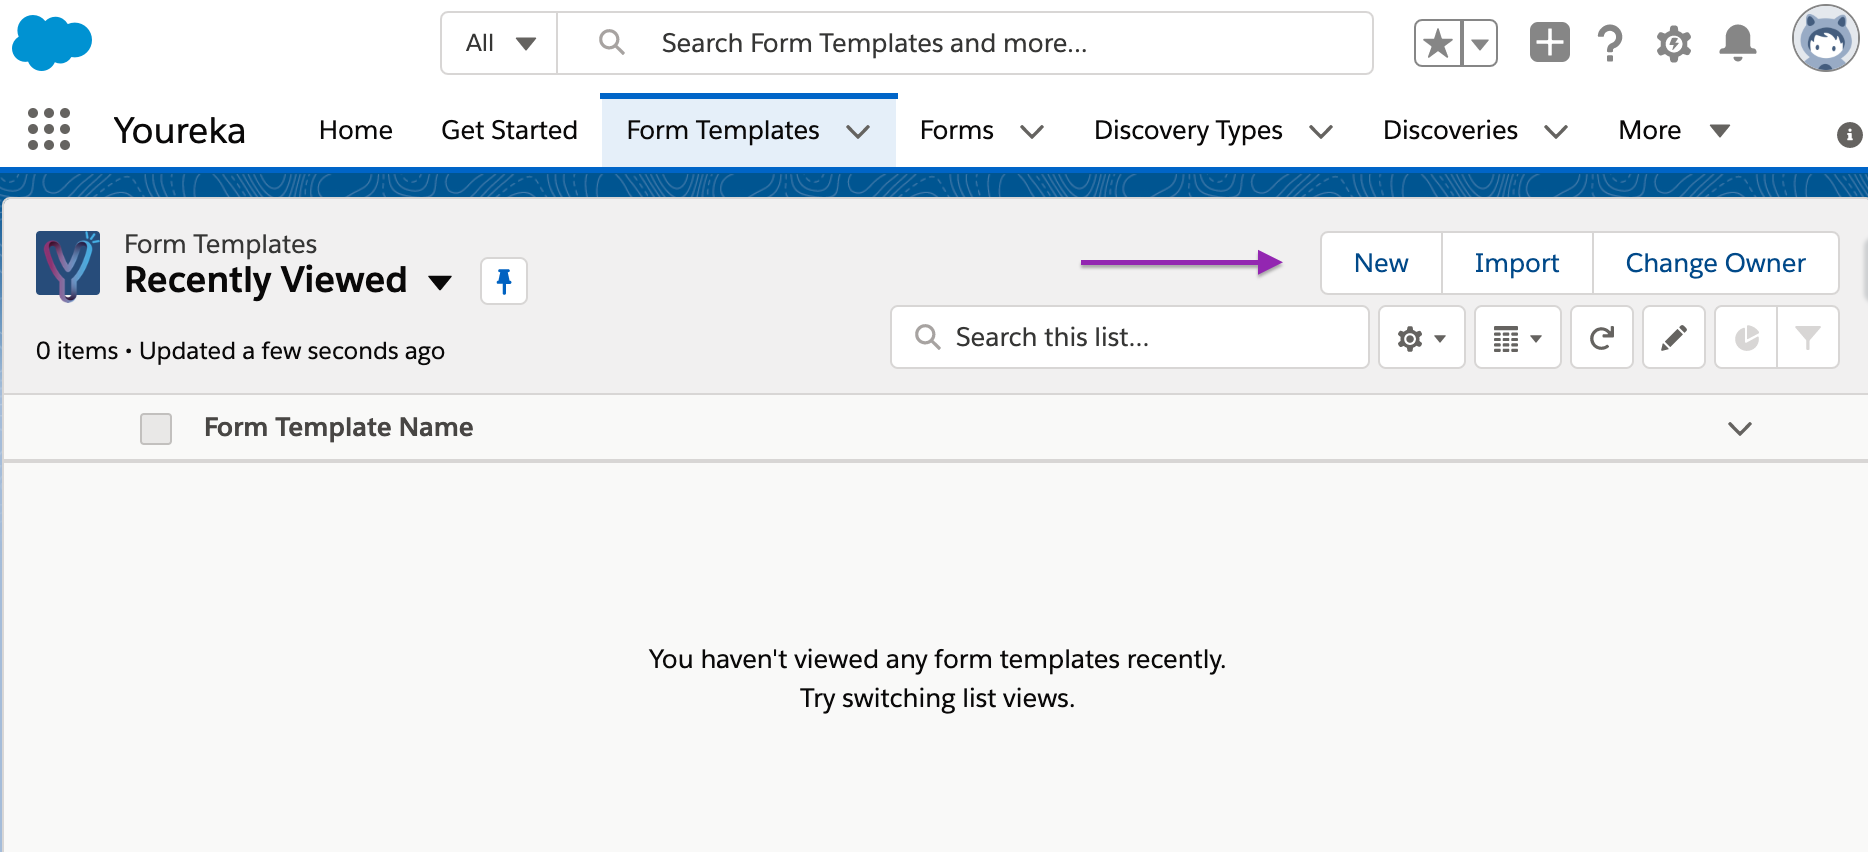Click the Salesforce cloud logo

52,43
